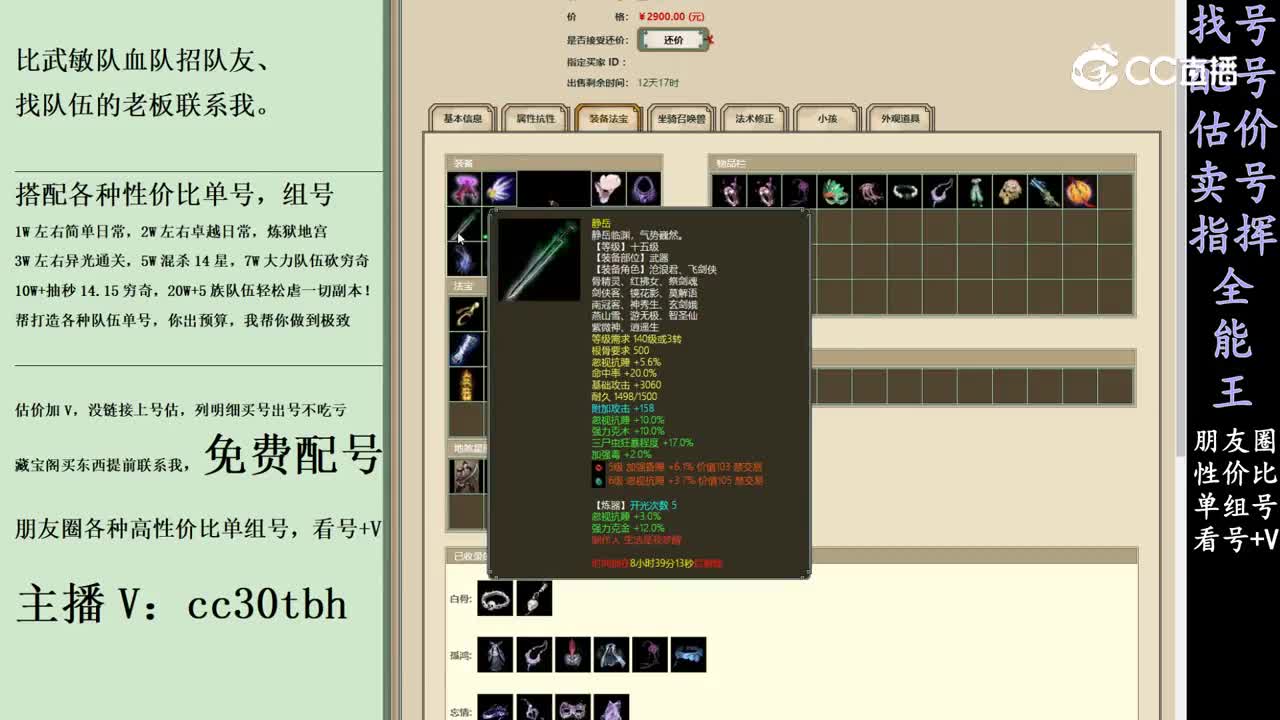Switch to the 属性抗性 tab
The height and width of the screenshot is (720, 1280).
click(x=536, y=118)
